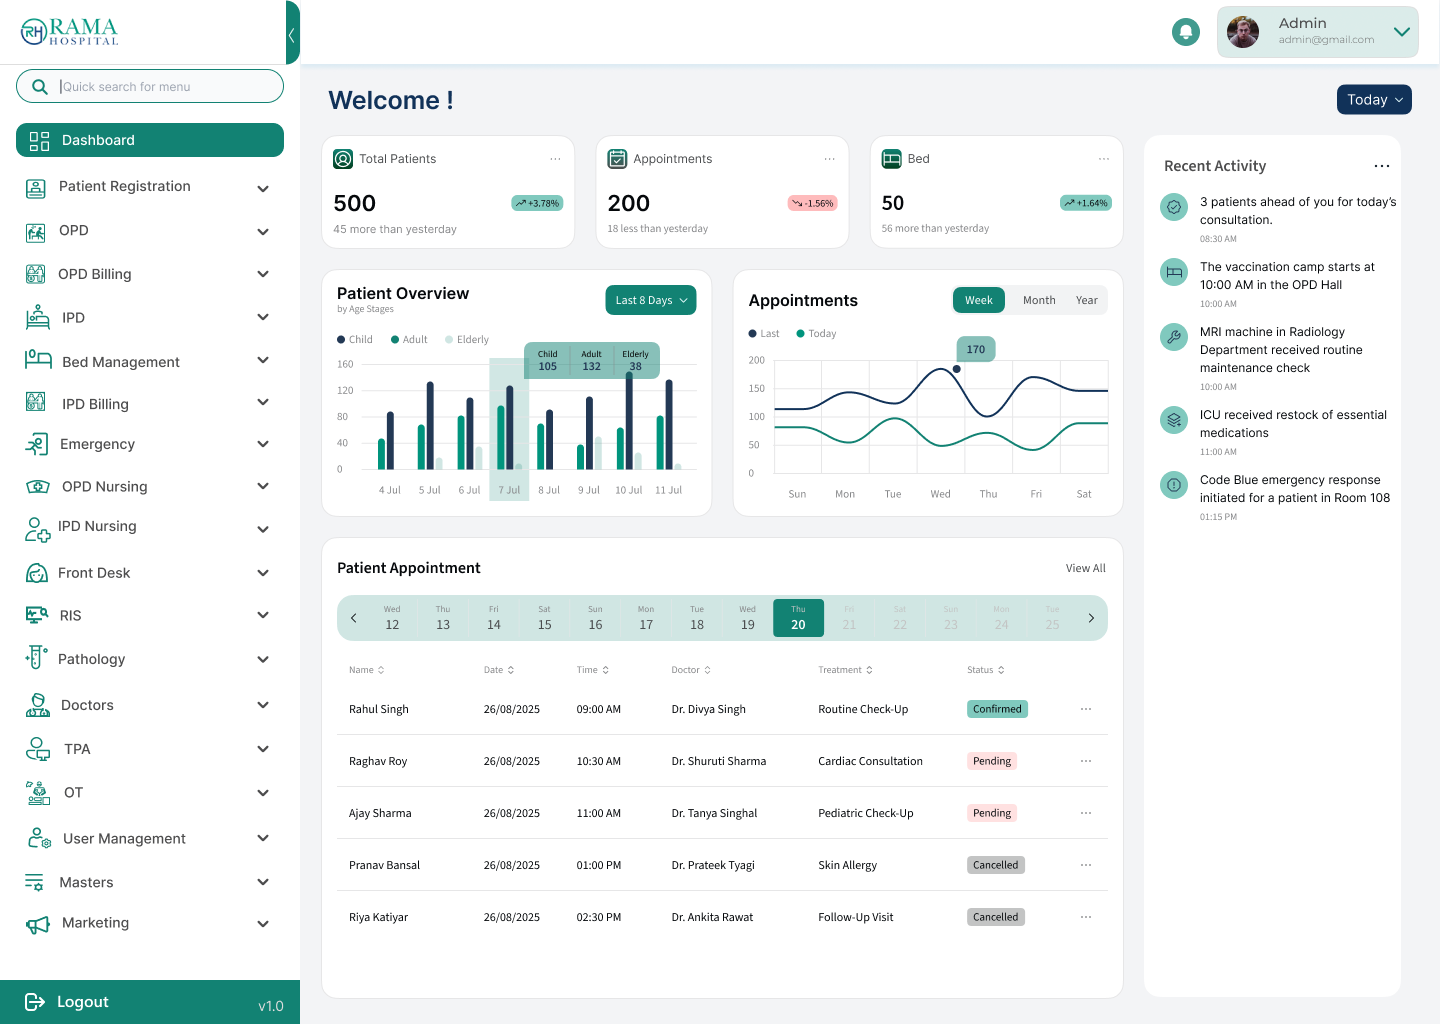Click the Marketing megaphone icon
The image size is (1440, 1024).
click(x=38, y=925)
